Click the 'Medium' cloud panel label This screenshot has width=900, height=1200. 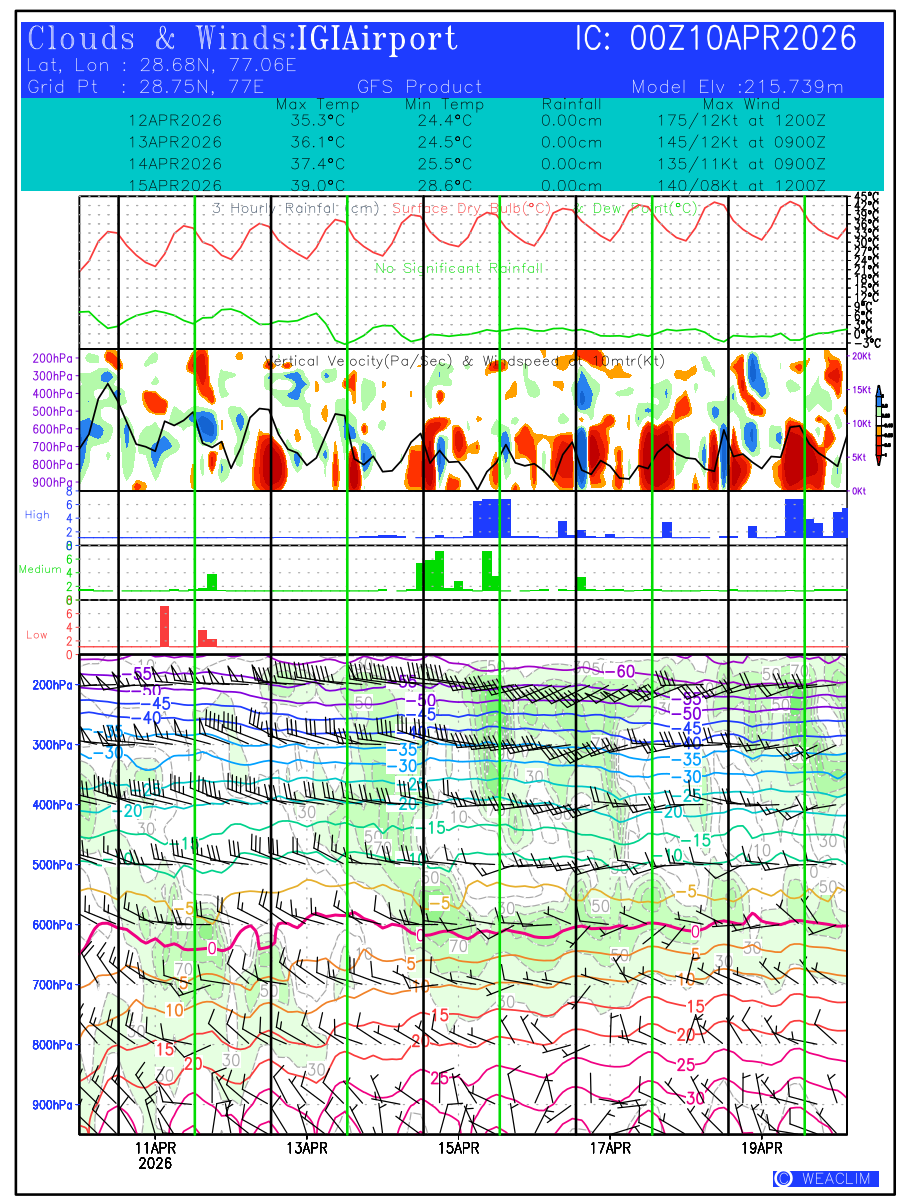click(x=40, y=570)
